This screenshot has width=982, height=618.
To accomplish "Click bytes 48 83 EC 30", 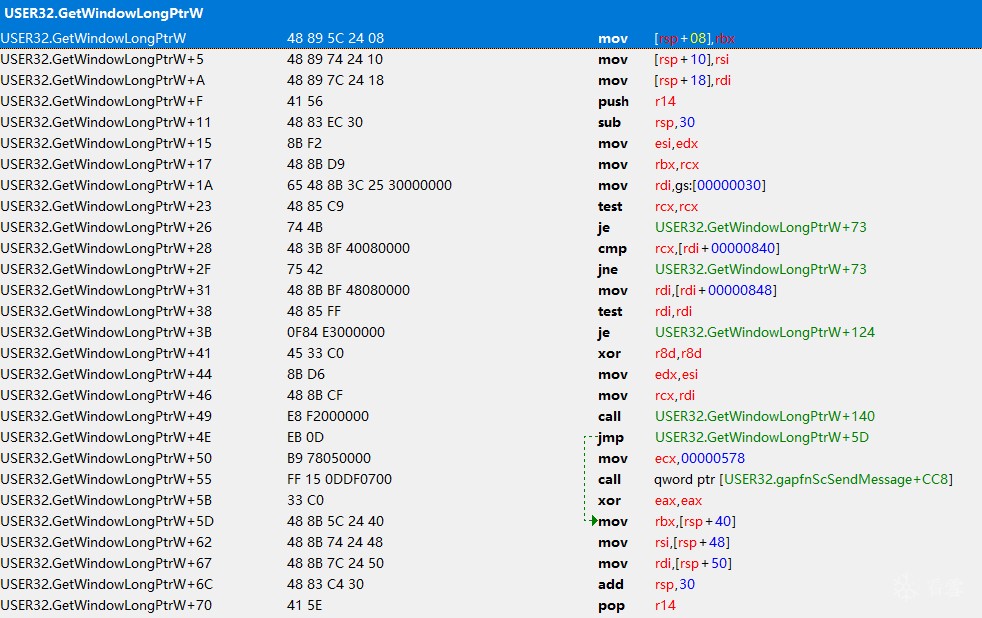I will [x=324, y=122].
